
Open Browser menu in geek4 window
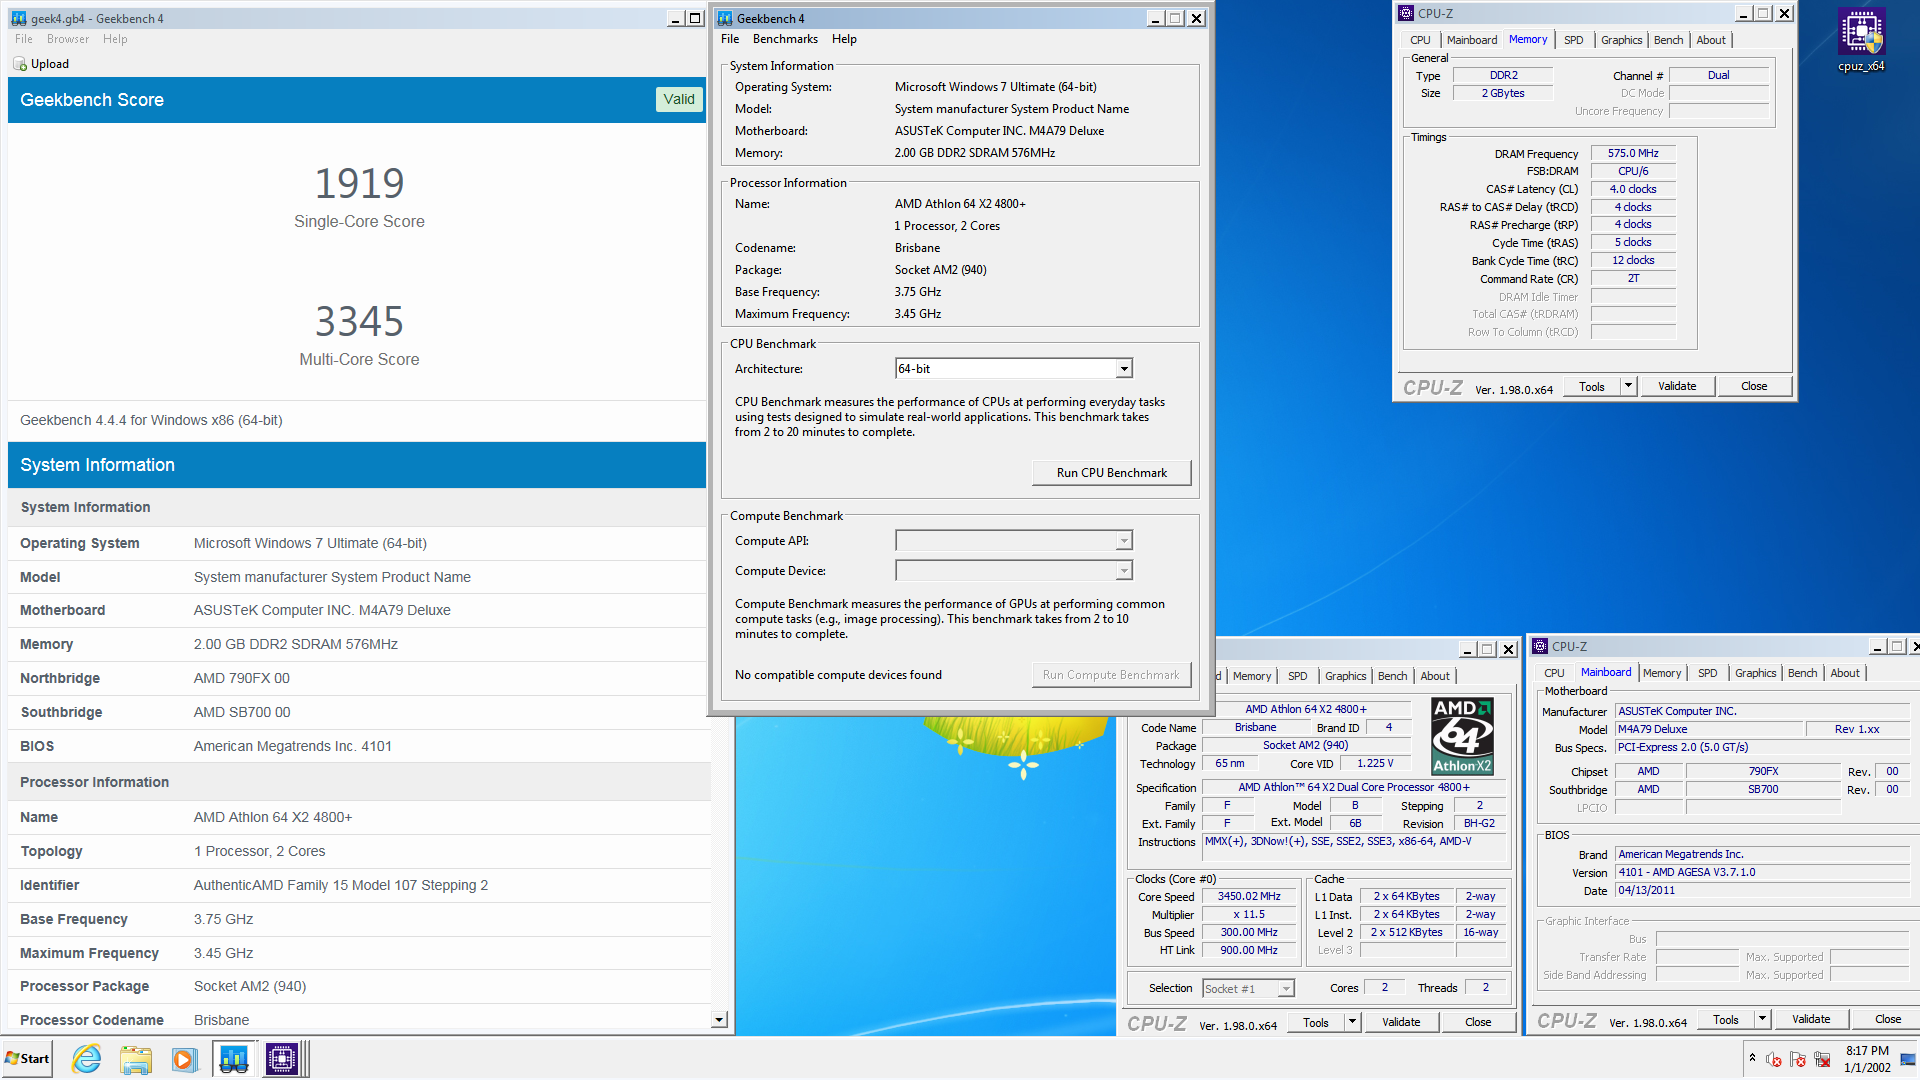(68, 39)
